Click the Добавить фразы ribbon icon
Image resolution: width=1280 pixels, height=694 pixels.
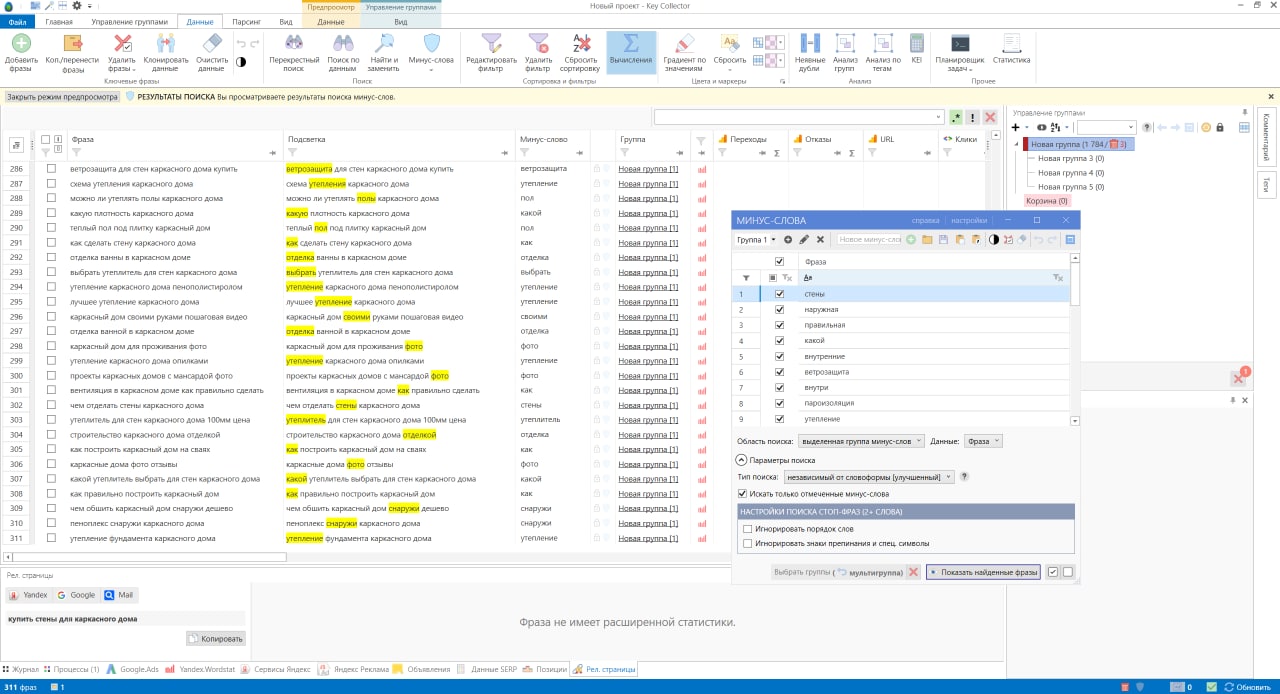coord(21,45)
